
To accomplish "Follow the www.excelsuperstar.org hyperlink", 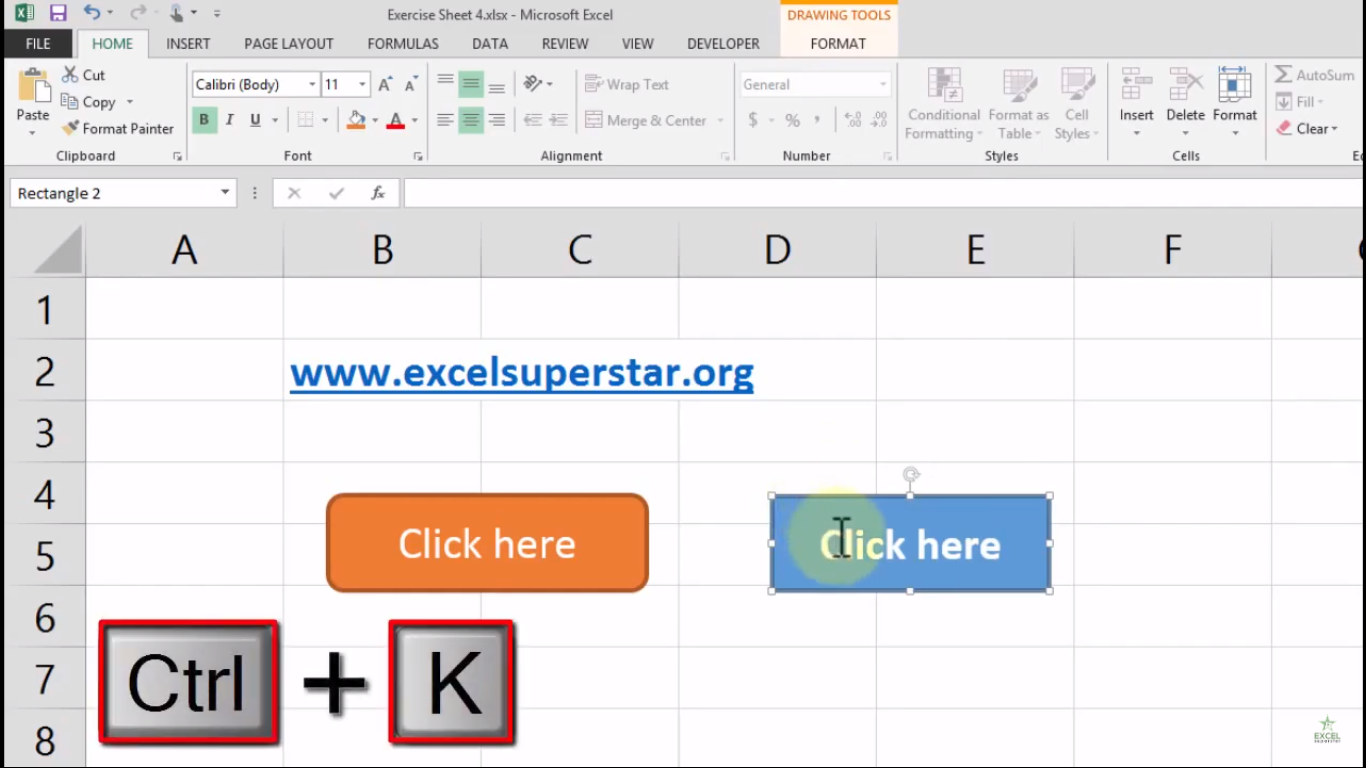I will 522,372.
